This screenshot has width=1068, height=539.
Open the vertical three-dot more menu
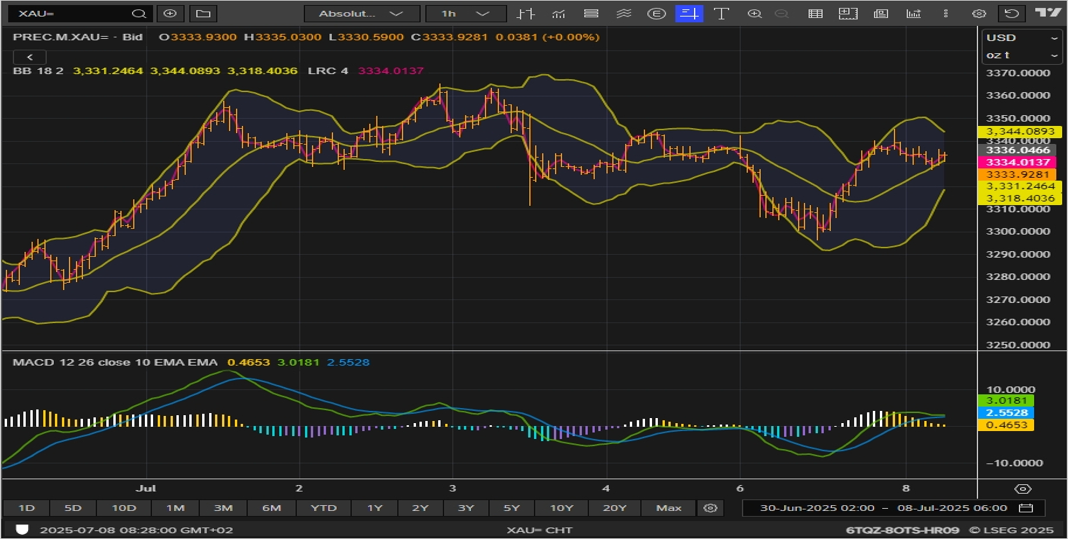[945, 14]
